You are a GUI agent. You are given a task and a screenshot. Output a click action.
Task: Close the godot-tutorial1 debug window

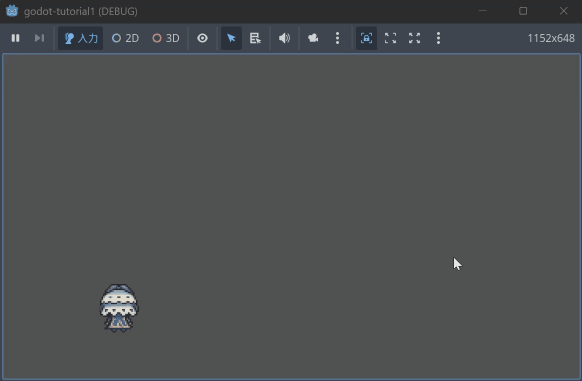[x=563, y=11]
